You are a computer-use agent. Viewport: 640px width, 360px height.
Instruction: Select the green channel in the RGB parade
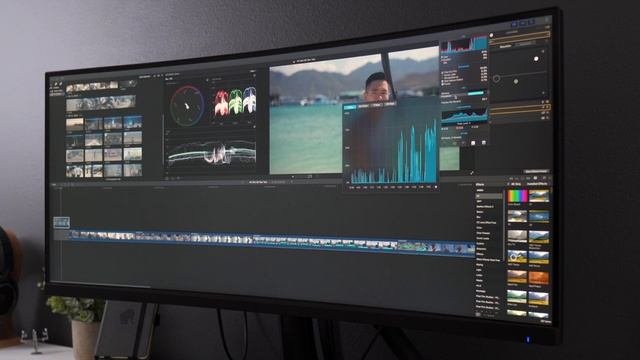[236, 101]
